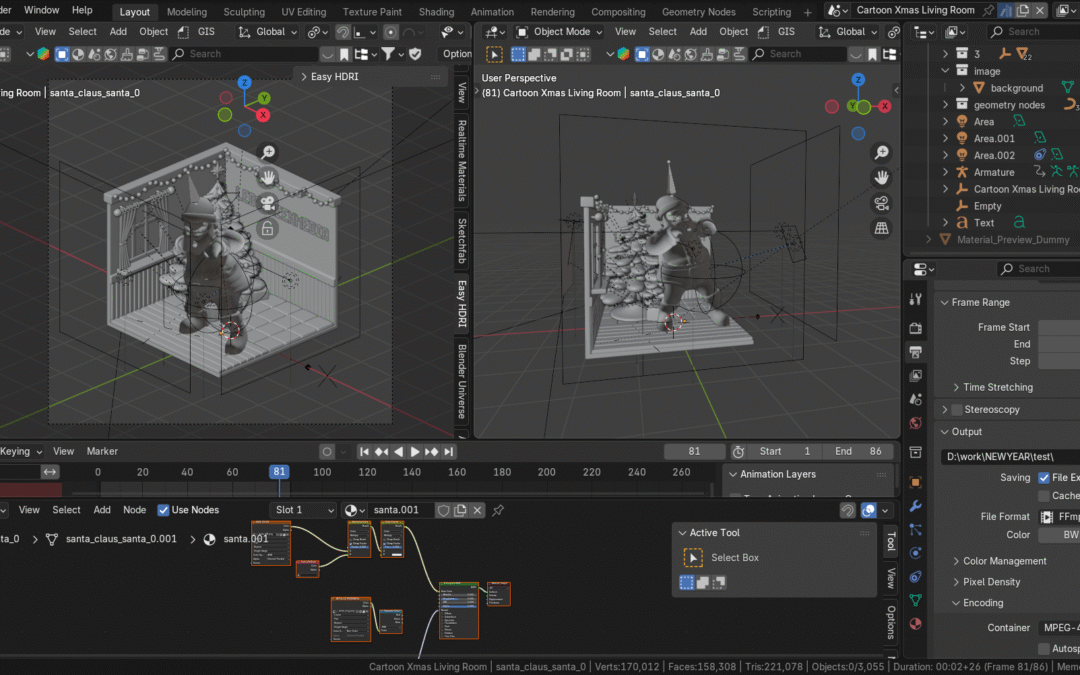
Task: Switch to the Modeling workspace tab
Action: click(187, 12)
